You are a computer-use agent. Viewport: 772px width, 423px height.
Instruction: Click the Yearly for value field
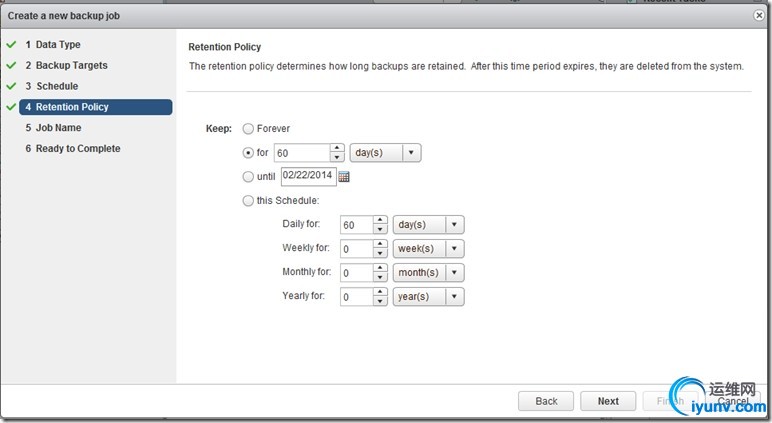tap(356, 296)
